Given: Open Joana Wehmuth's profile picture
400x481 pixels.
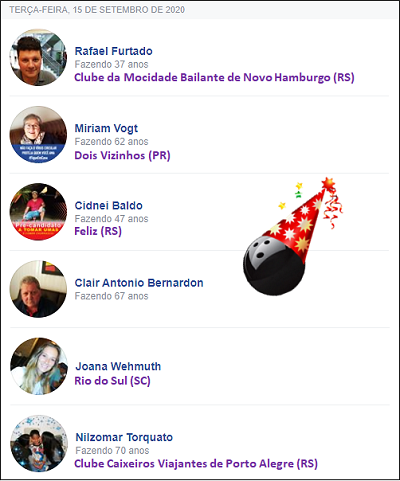Looking at the screenshot, I should point(39,366).
